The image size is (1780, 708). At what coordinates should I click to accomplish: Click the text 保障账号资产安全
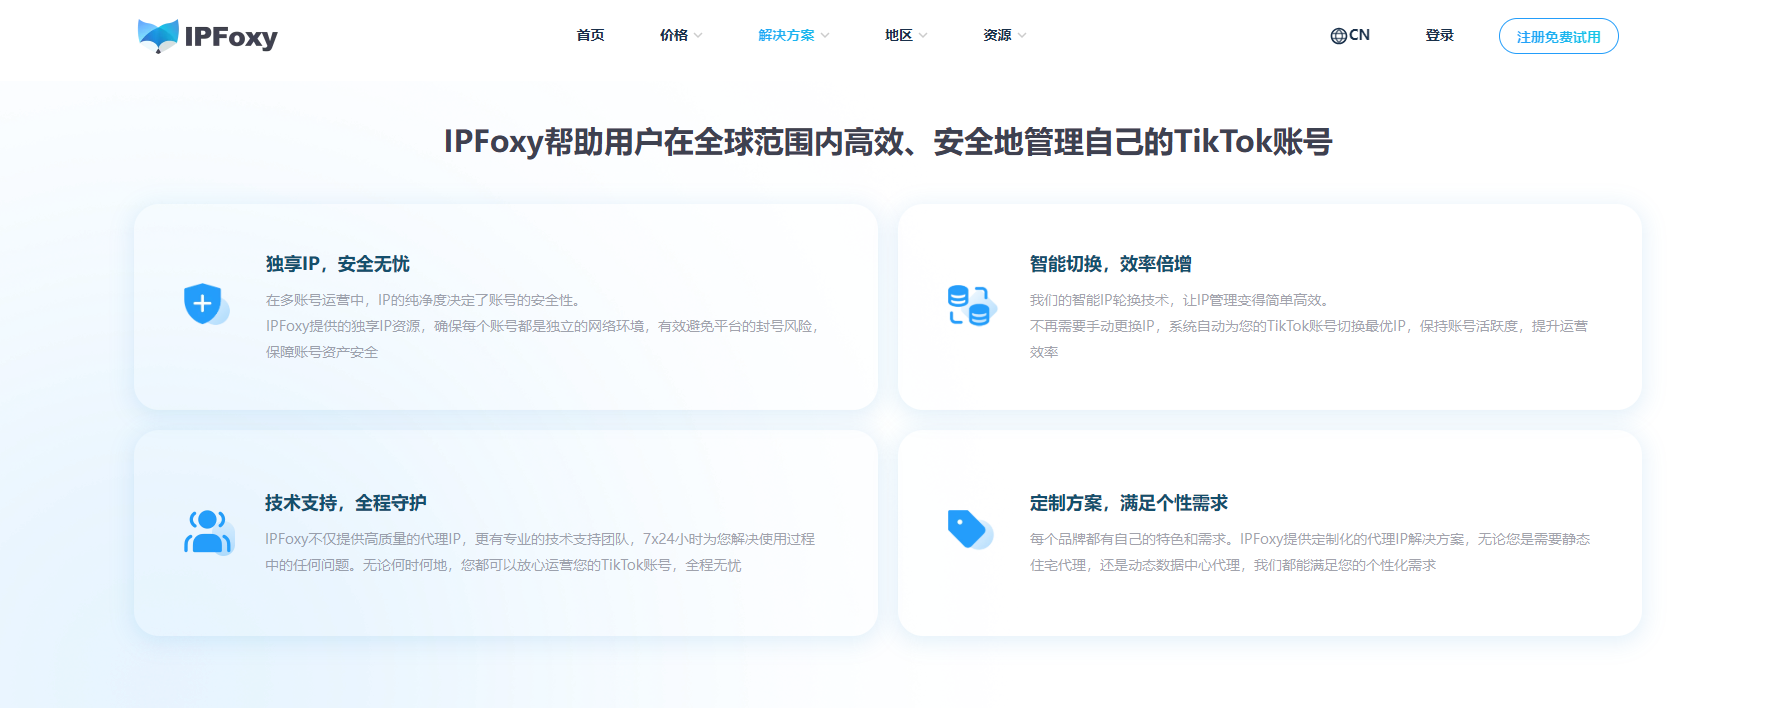pos(322,352)
